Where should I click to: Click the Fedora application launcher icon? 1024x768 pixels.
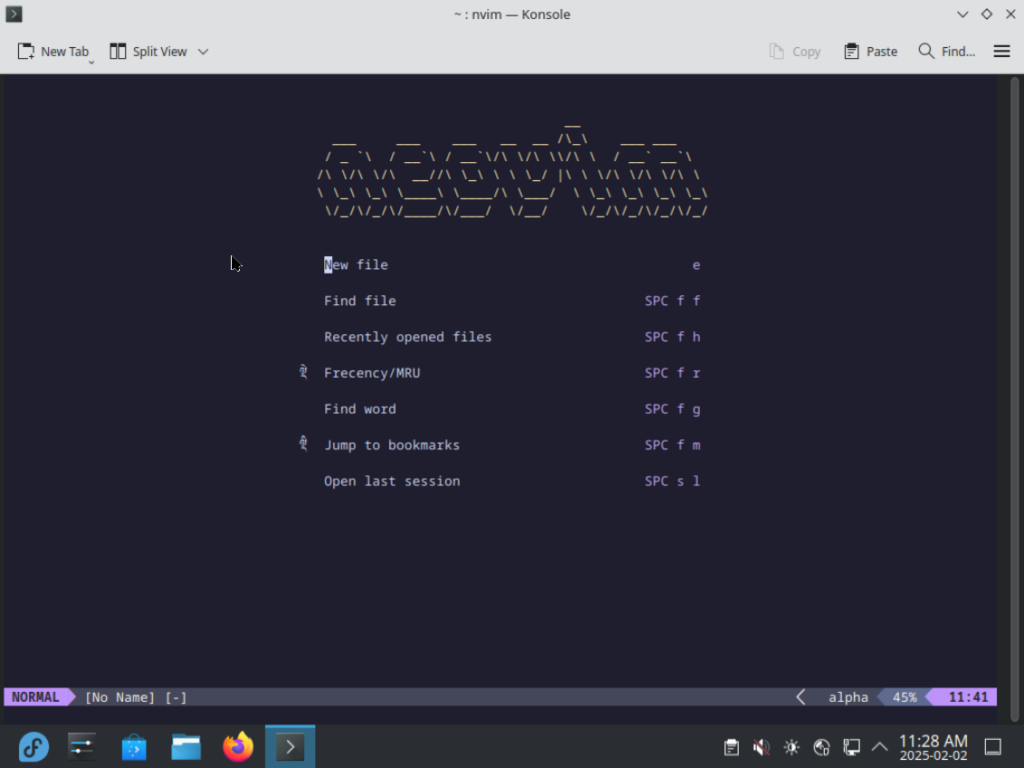34,747
